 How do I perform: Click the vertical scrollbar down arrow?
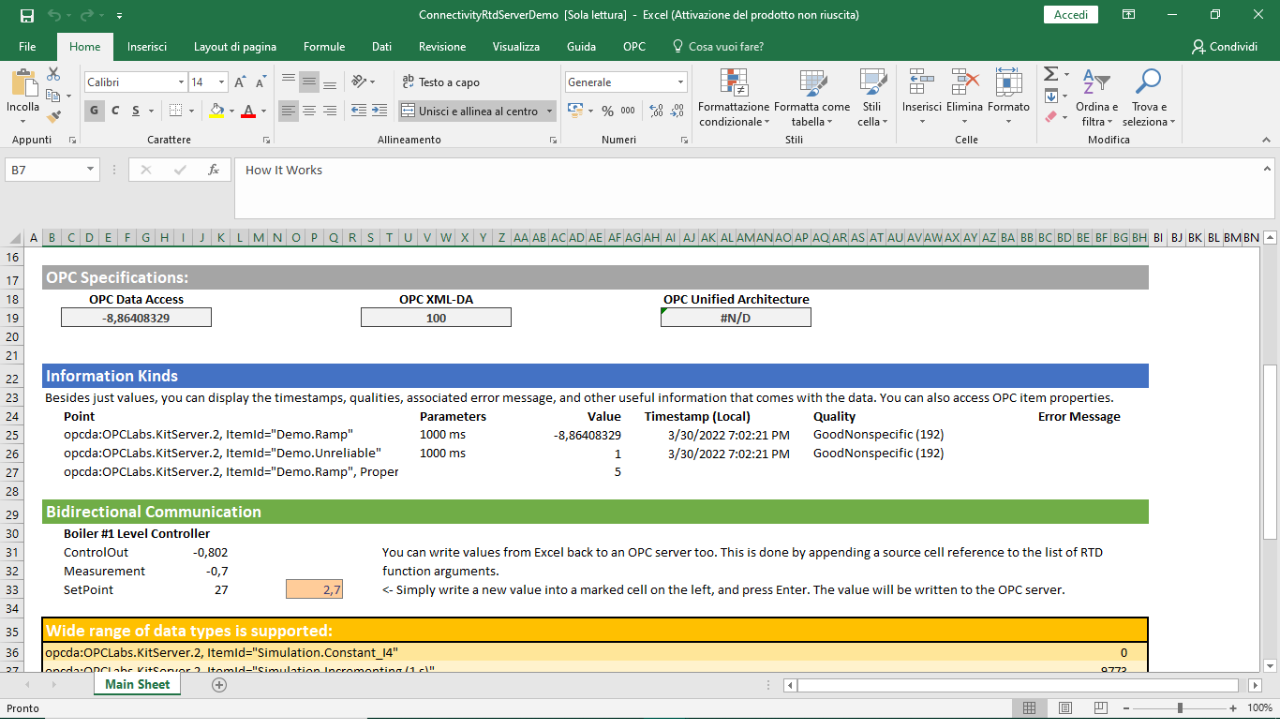[x=1270, y=665]
